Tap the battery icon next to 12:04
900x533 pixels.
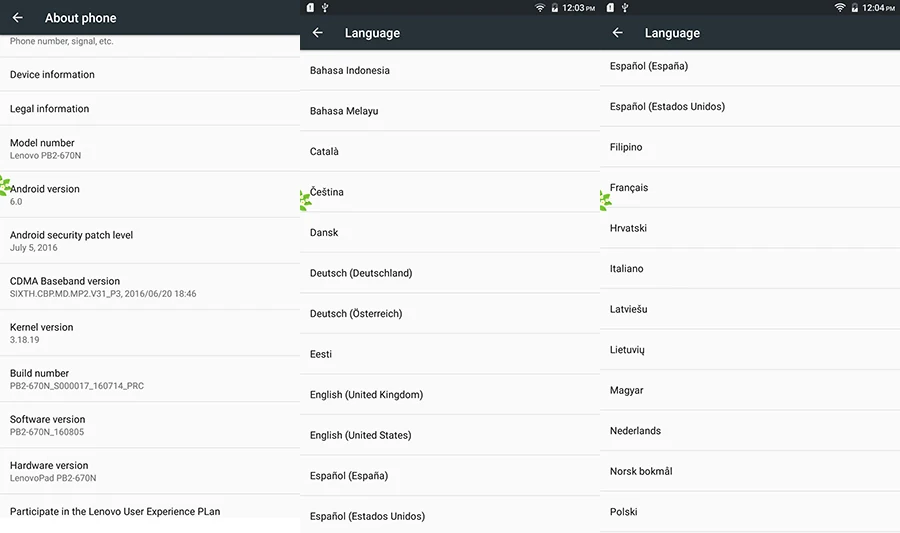855,7
